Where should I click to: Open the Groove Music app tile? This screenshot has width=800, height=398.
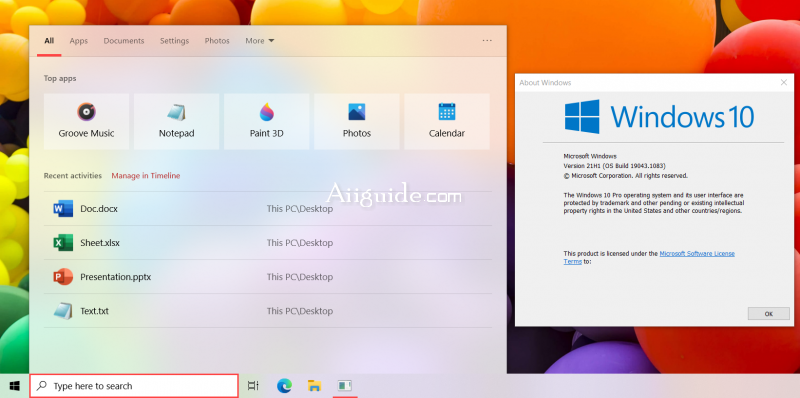click(x=86, y=121)
